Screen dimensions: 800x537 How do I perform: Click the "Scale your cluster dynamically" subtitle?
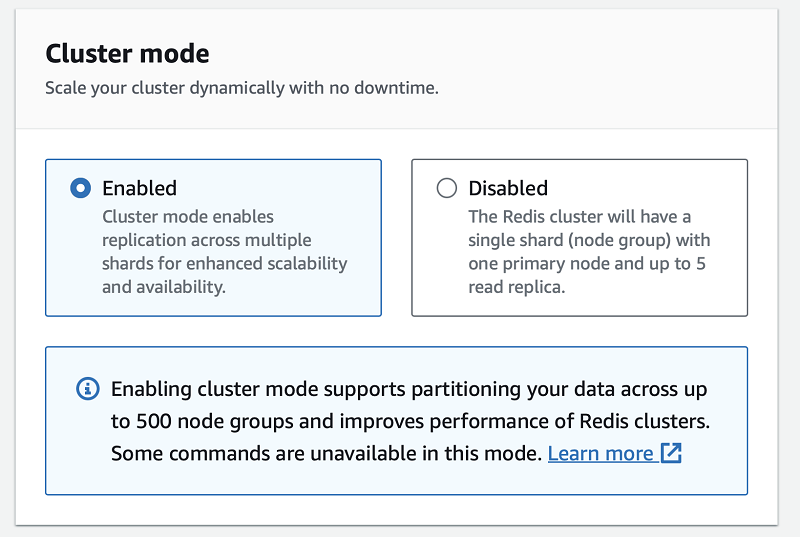(x=242, y=88)
